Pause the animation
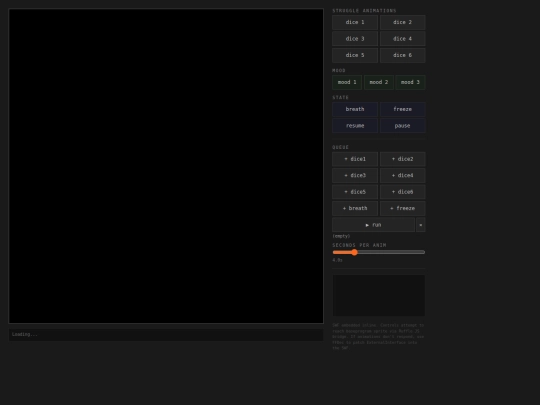Screen dimensions: 540x405 tap(402, 126)
